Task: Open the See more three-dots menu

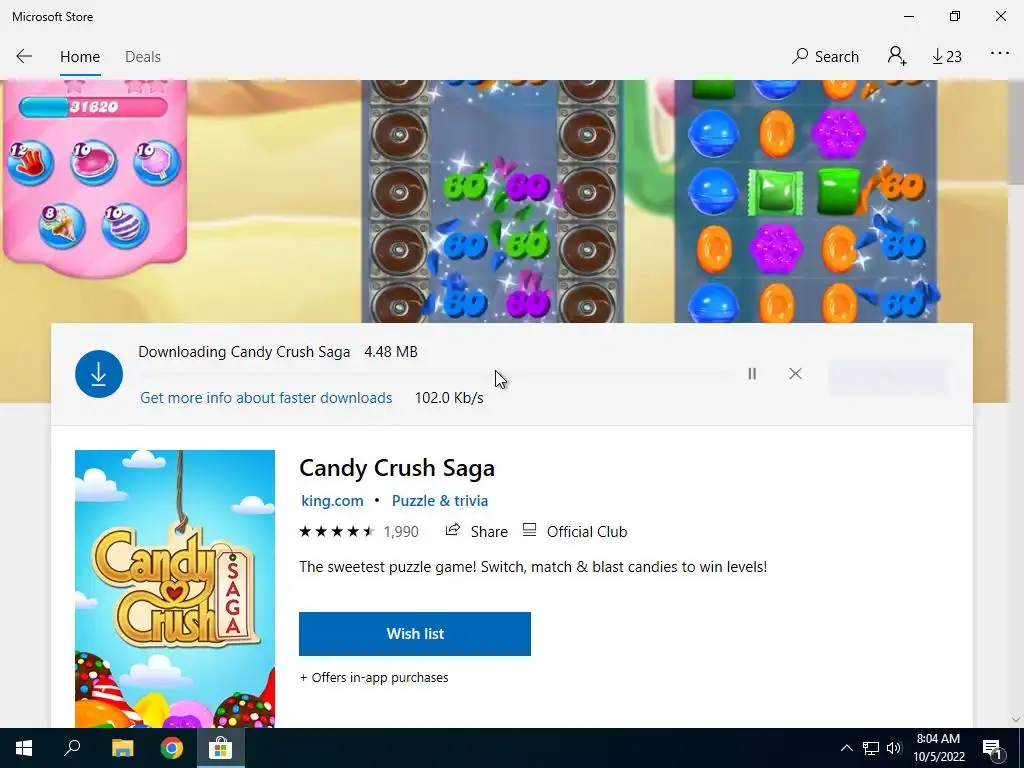Action: point(1000,54)
